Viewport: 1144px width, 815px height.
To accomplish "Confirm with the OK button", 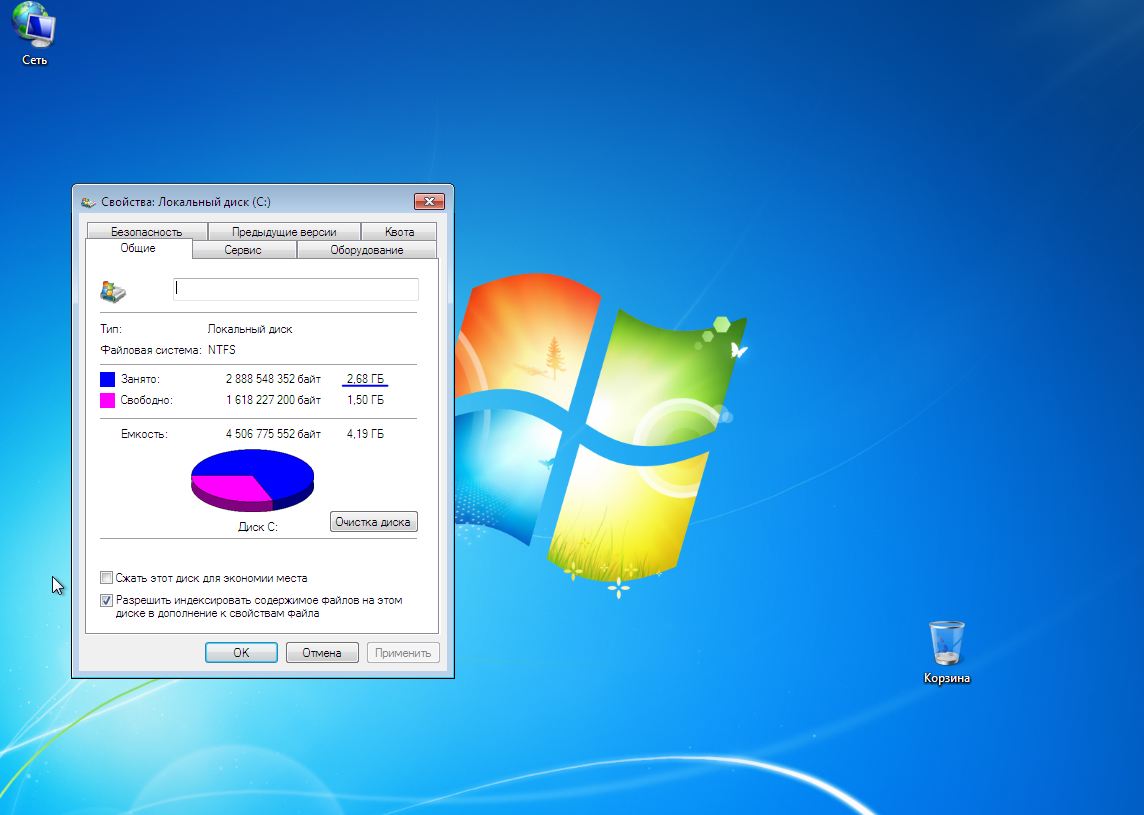I will 241,652.
